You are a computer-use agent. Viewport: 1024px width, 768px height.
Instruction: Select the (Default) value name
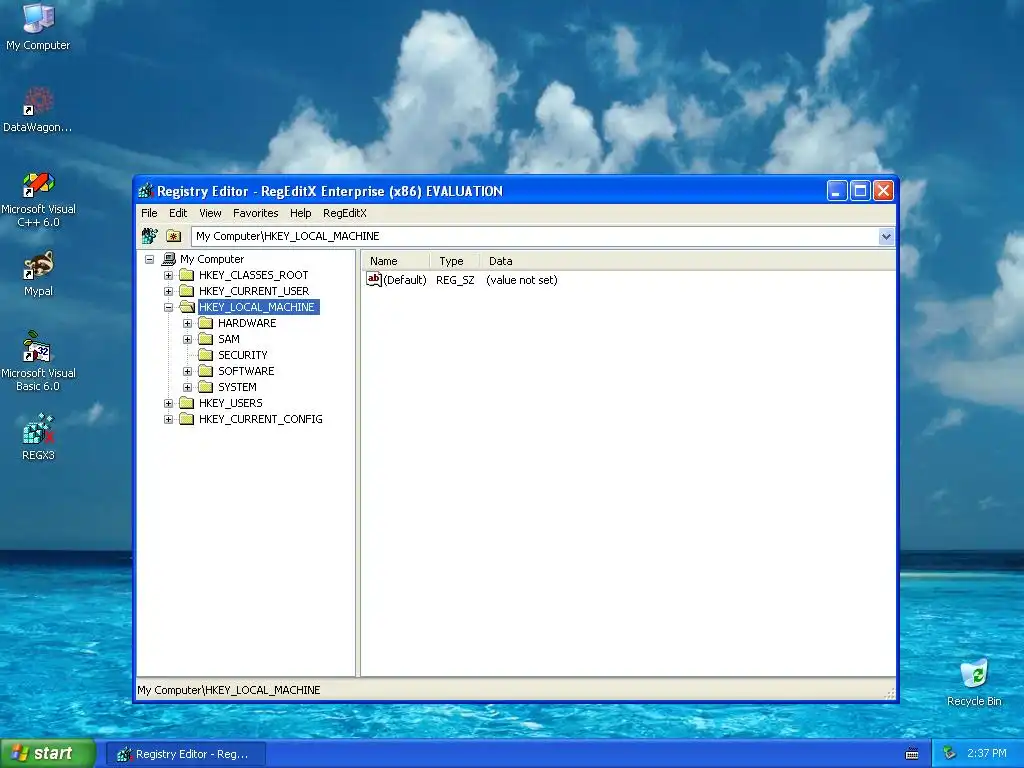405,280
